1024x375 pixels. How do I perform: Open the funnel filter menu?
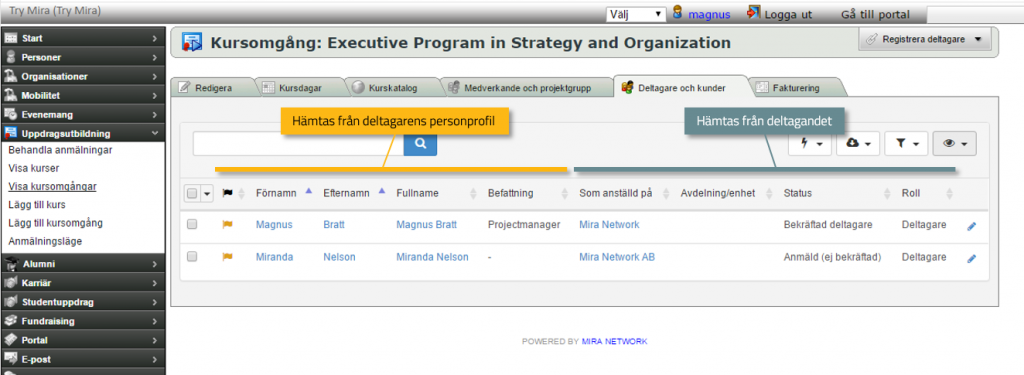pos(906,144)
